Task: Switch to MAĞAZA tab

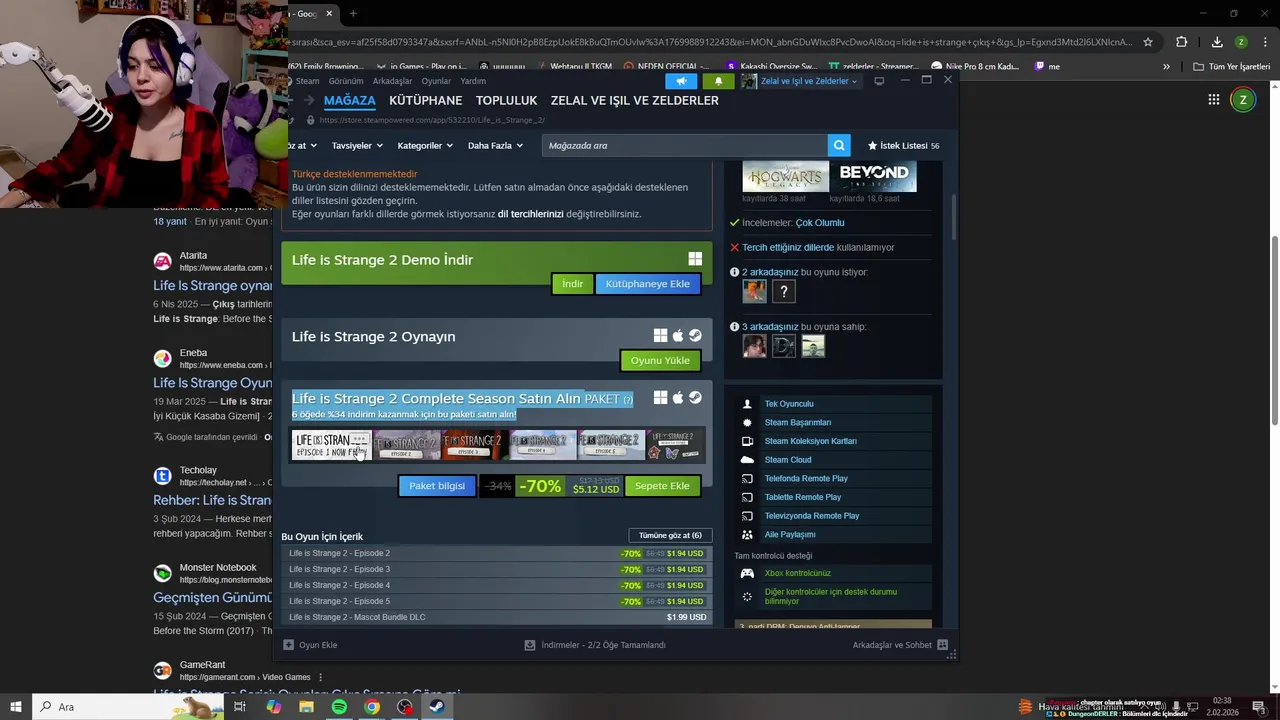Action: [x=349, y=100]
